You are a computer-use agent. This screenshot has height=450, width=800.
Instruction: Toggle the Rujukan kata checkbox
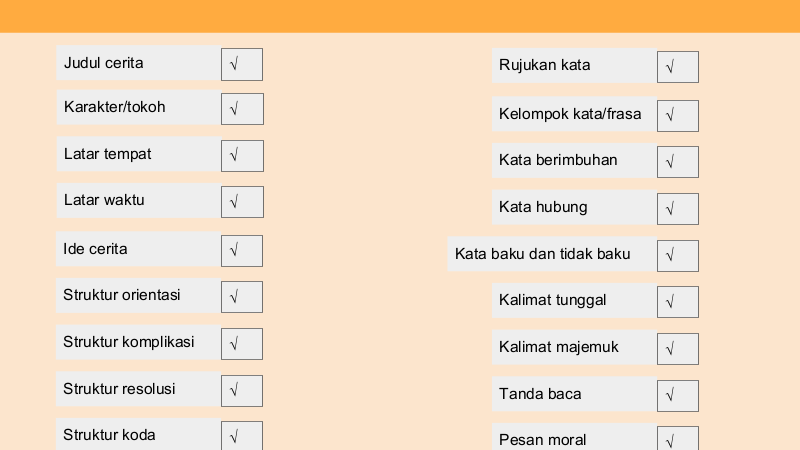coord(678,67)
